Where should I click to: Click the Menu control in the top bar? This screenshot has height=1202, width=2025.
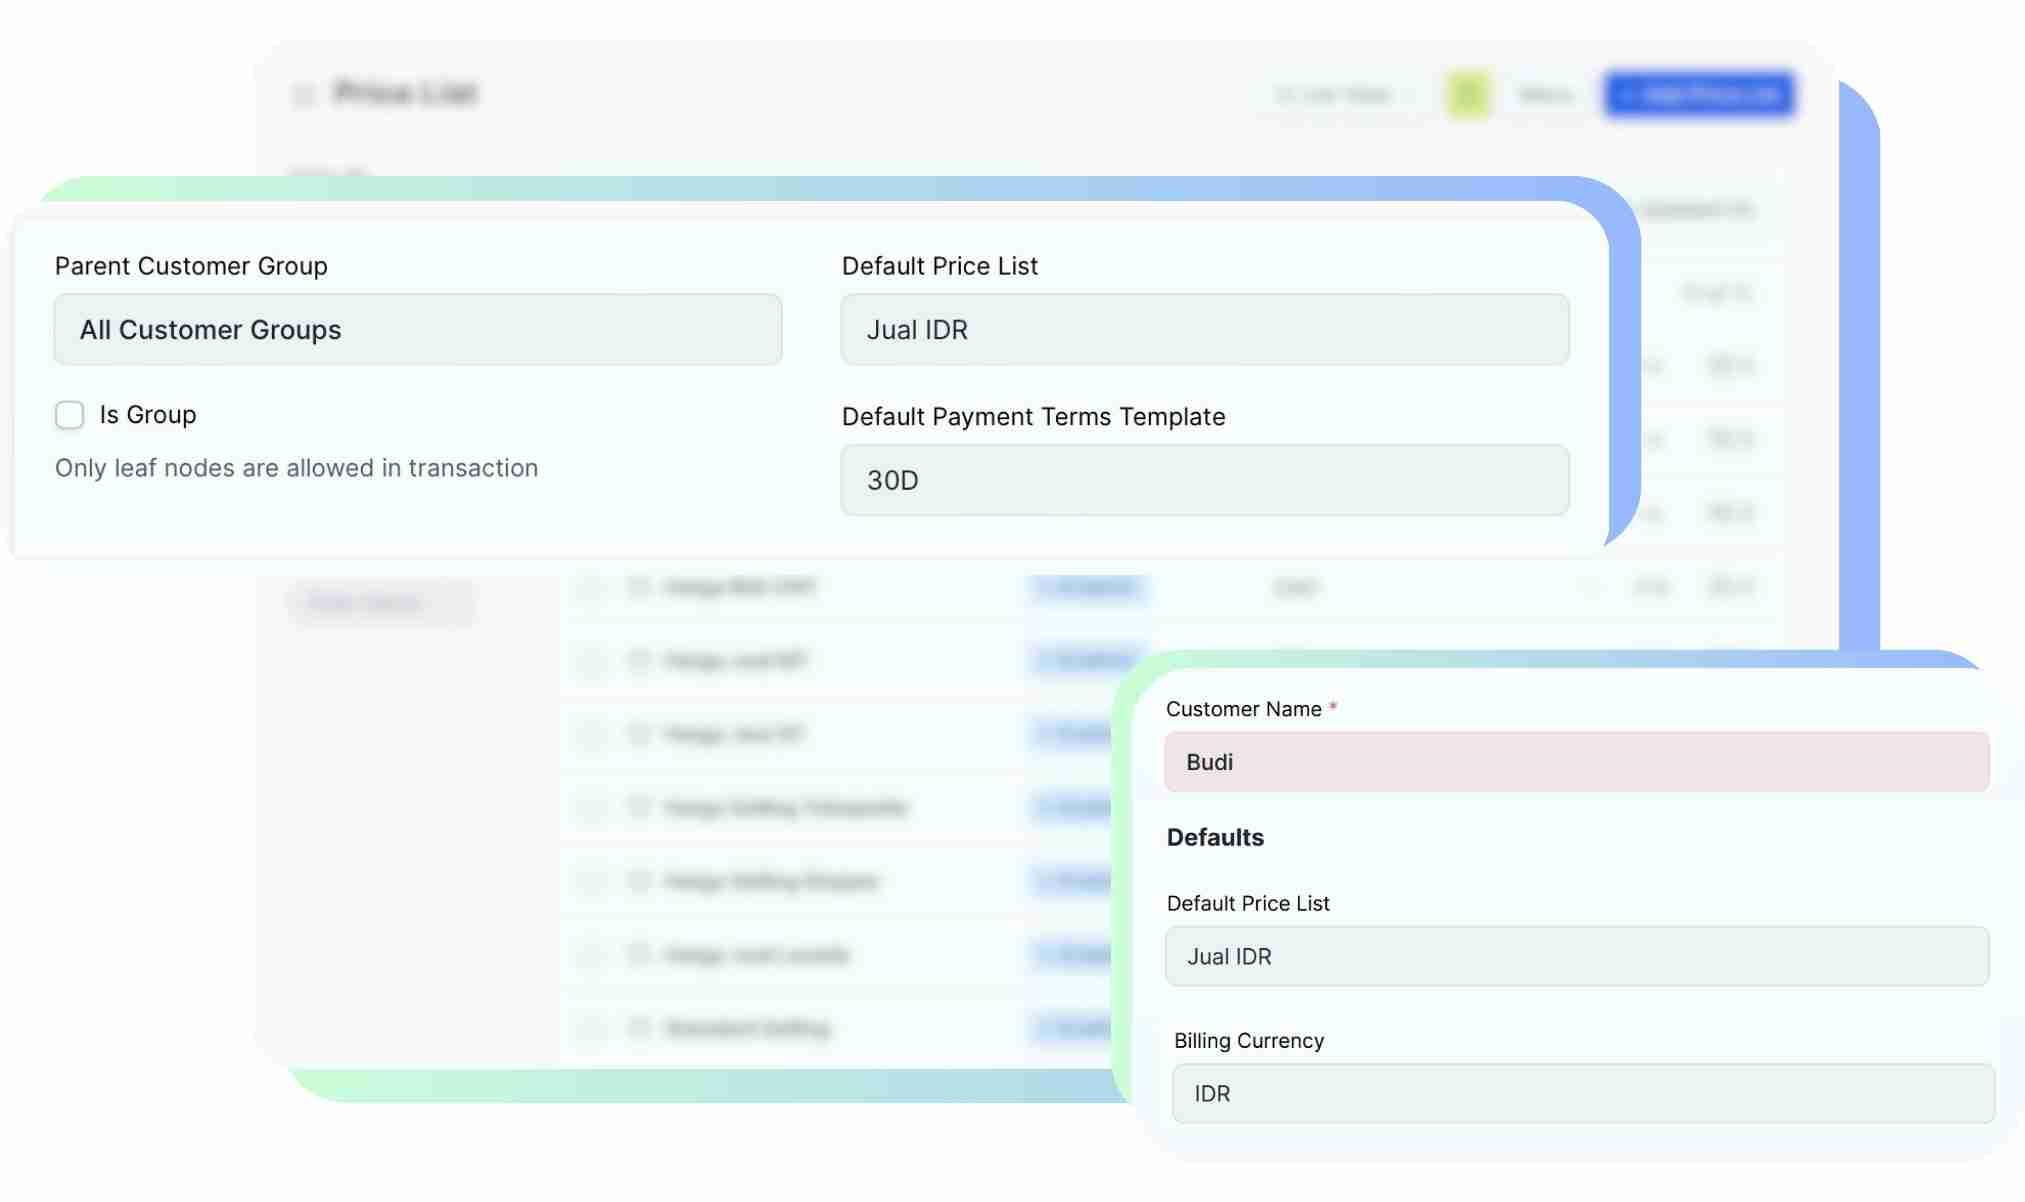[1543, 93]
